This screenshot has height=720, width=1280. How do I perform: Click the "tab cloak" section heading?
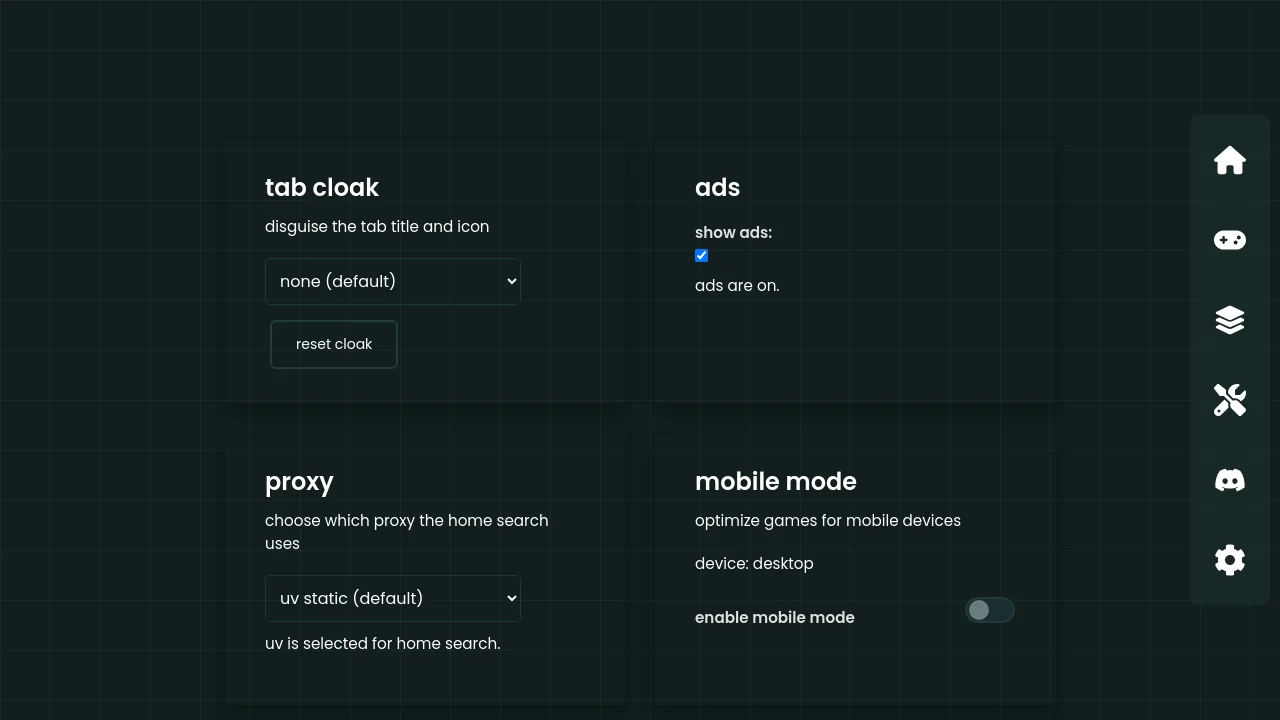tap(321, 188)
